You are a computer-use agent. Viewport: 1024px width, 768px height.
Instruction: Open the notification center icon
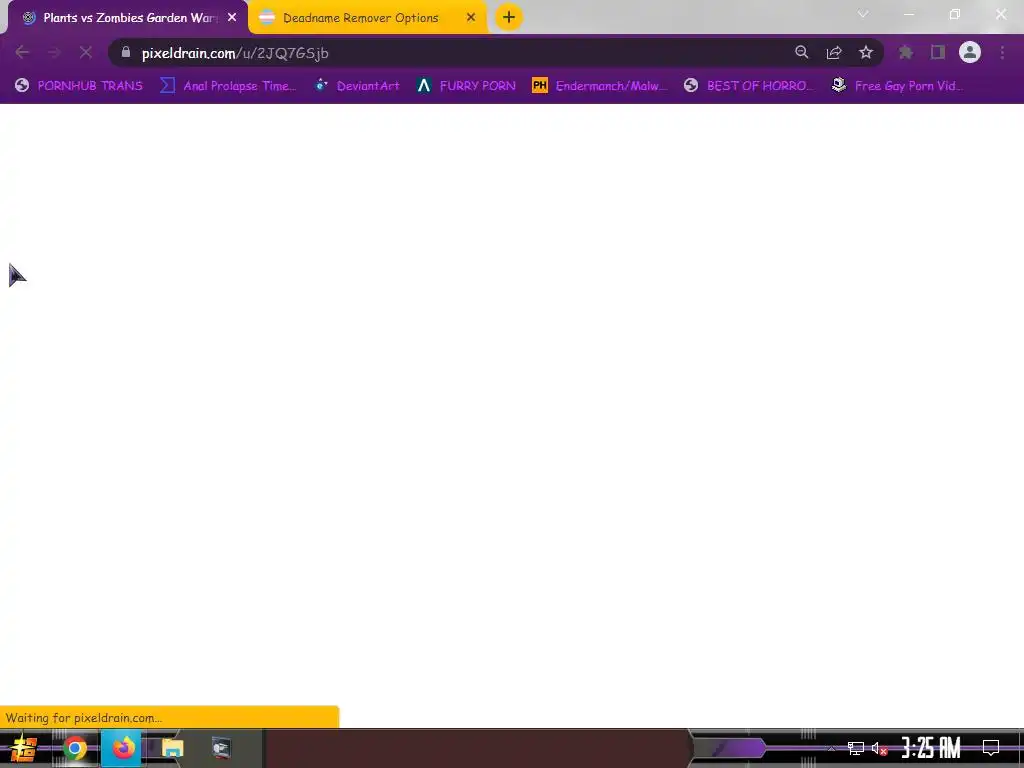click(x=991, y=748)
